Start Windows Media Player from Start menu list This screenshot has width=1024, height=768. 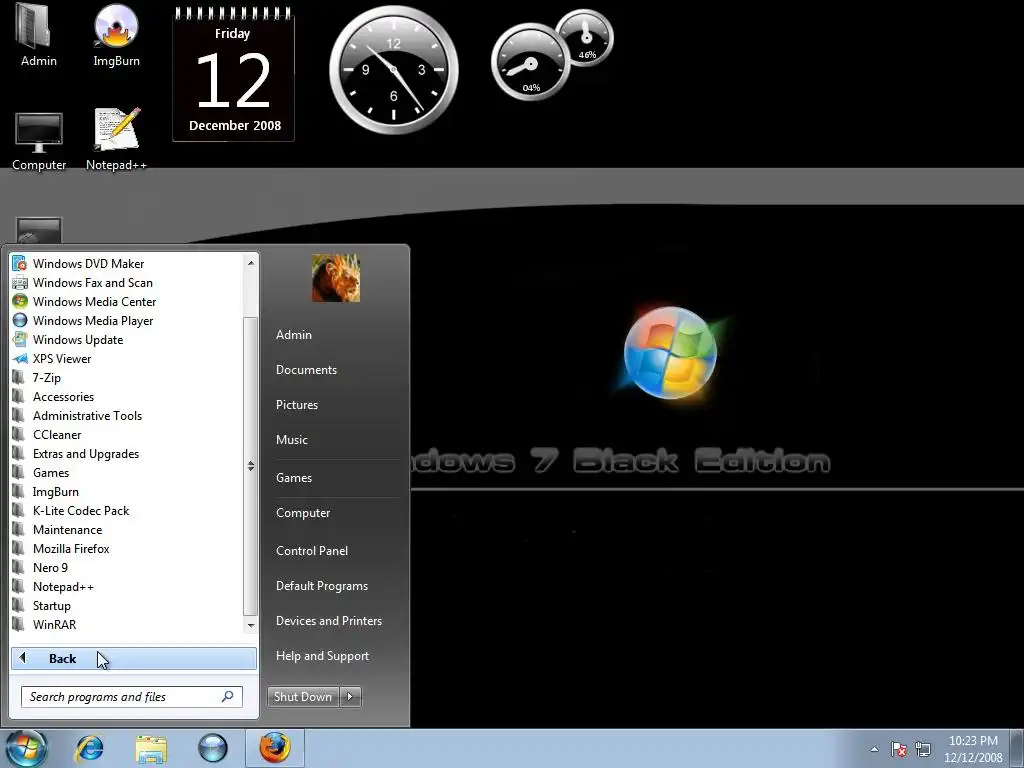[83, 321]
